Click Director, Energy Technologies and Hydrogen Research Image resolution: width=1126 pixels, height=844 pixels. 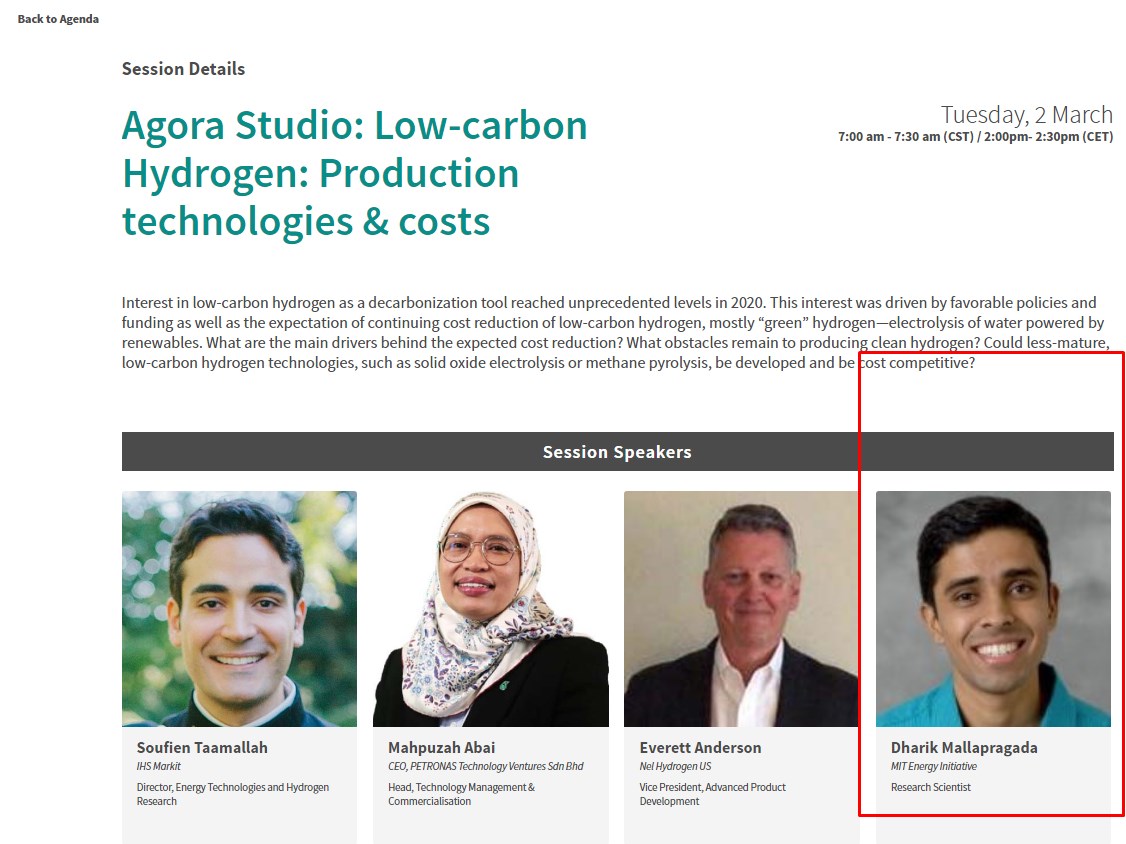click(x=233, y=794)
